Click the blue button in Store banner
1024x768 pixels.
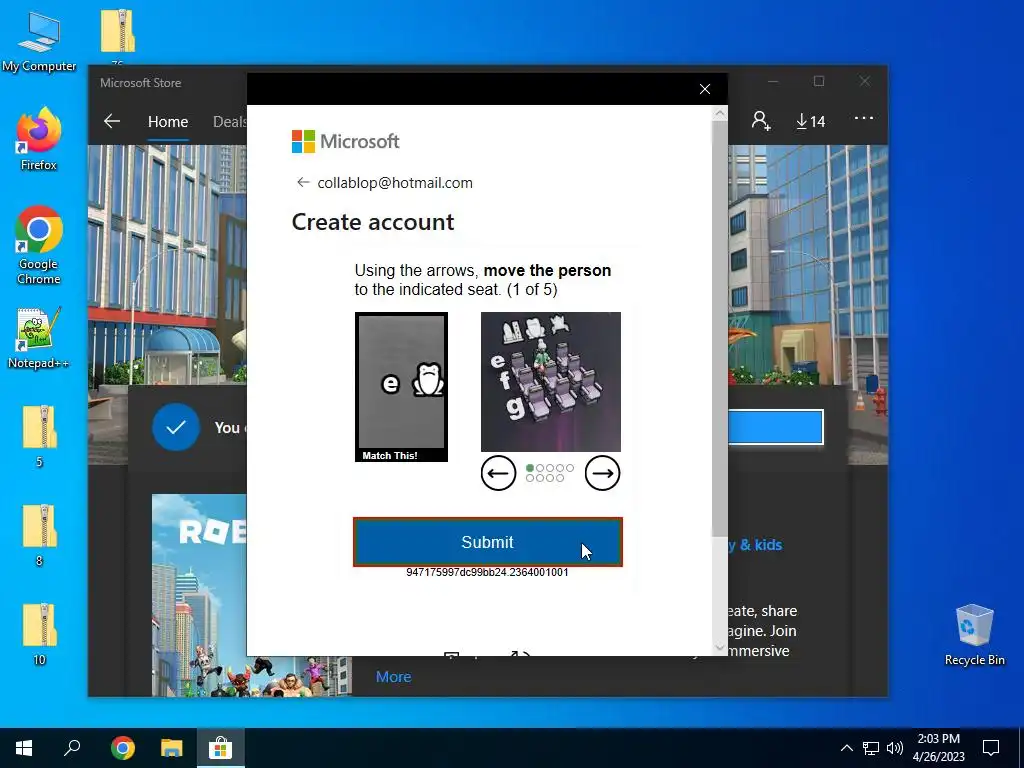coord(776,427)
